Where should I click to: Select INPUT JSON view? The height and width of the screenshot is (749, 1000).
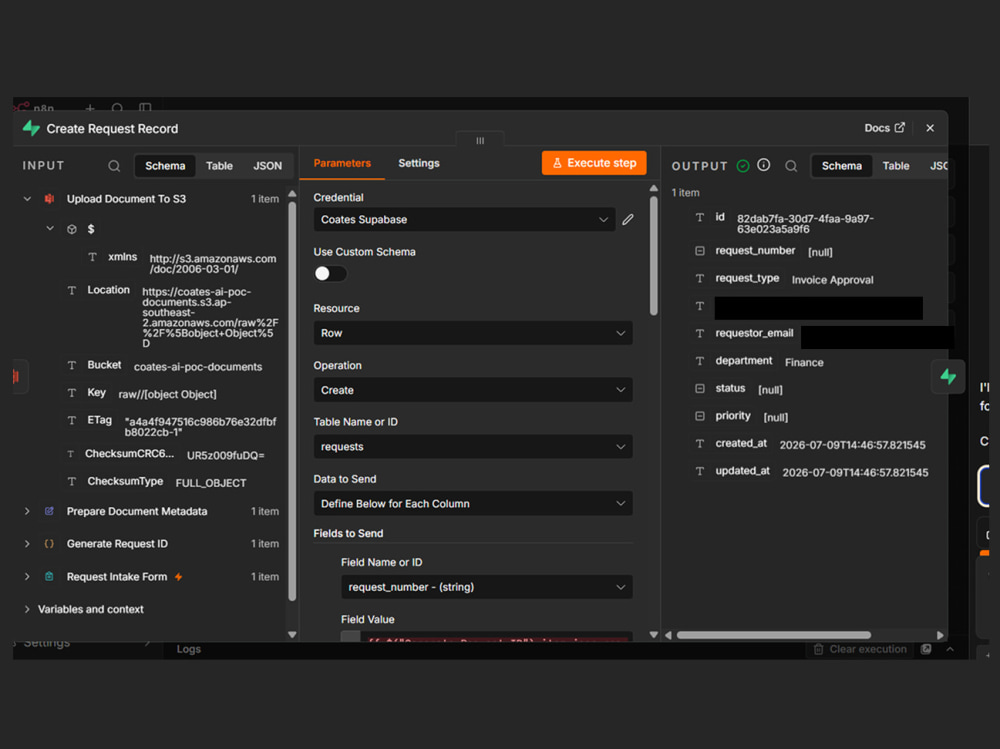267,166
